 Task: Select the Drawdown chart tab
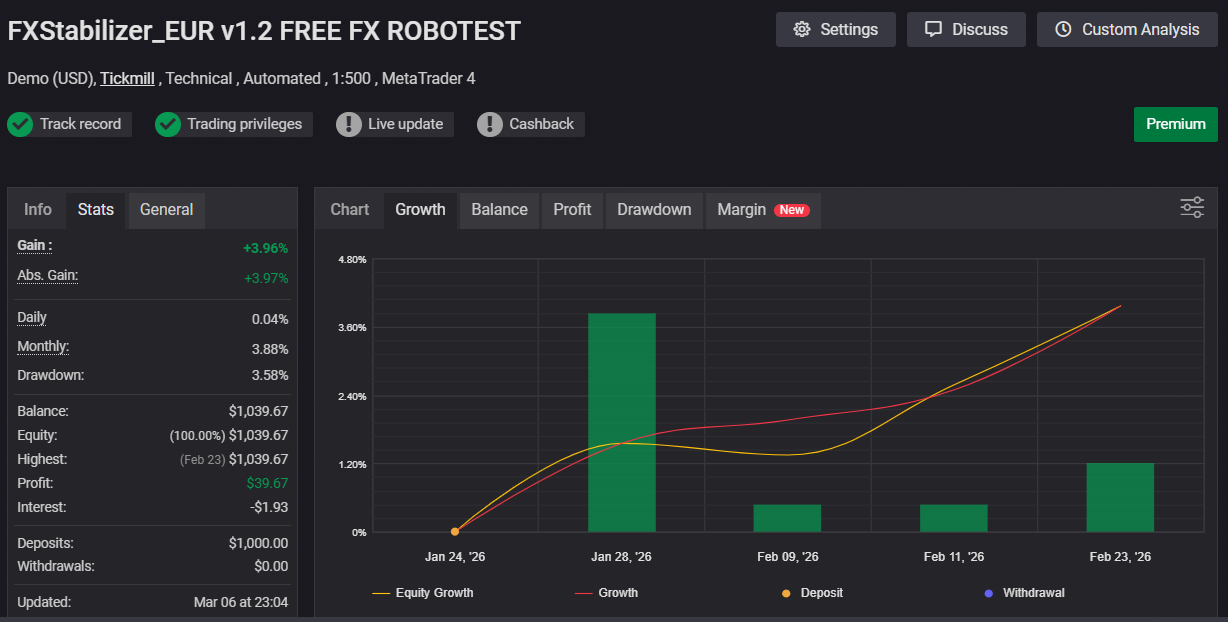[654, 210]
